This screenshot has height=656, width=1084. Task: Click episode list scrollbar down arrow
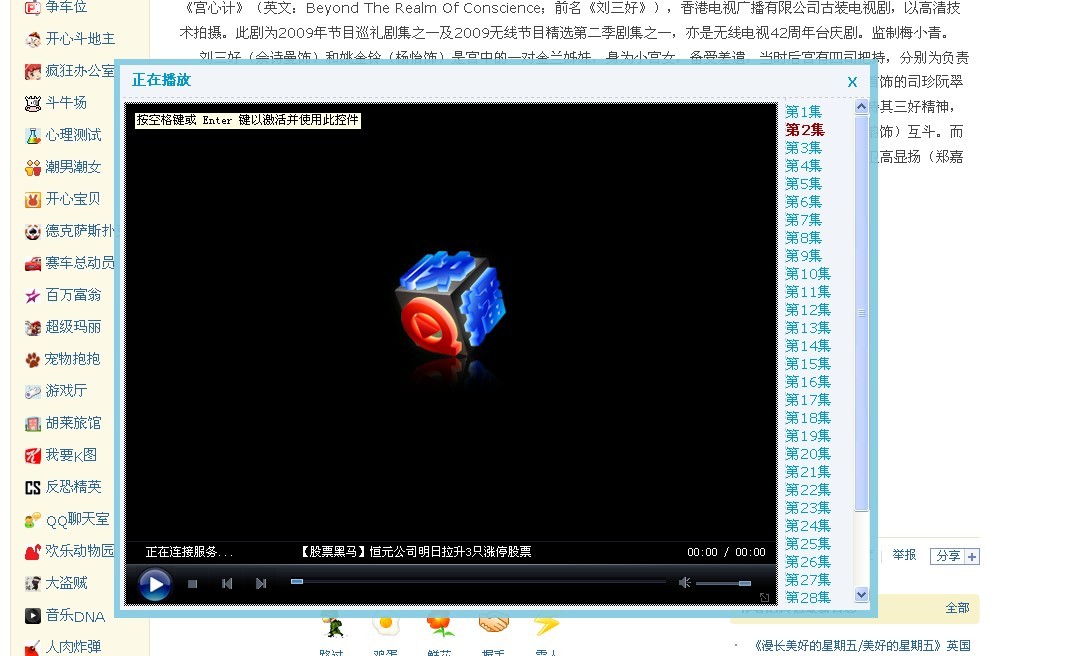(861, 594)
